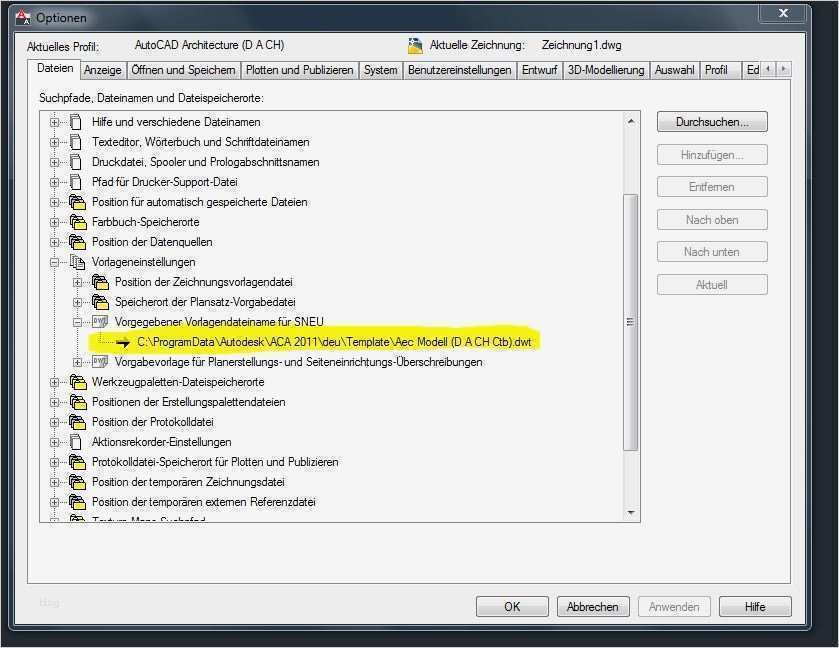Open the Entwurf tab
This screenshot has width=839, height=648.
[539, 70]
